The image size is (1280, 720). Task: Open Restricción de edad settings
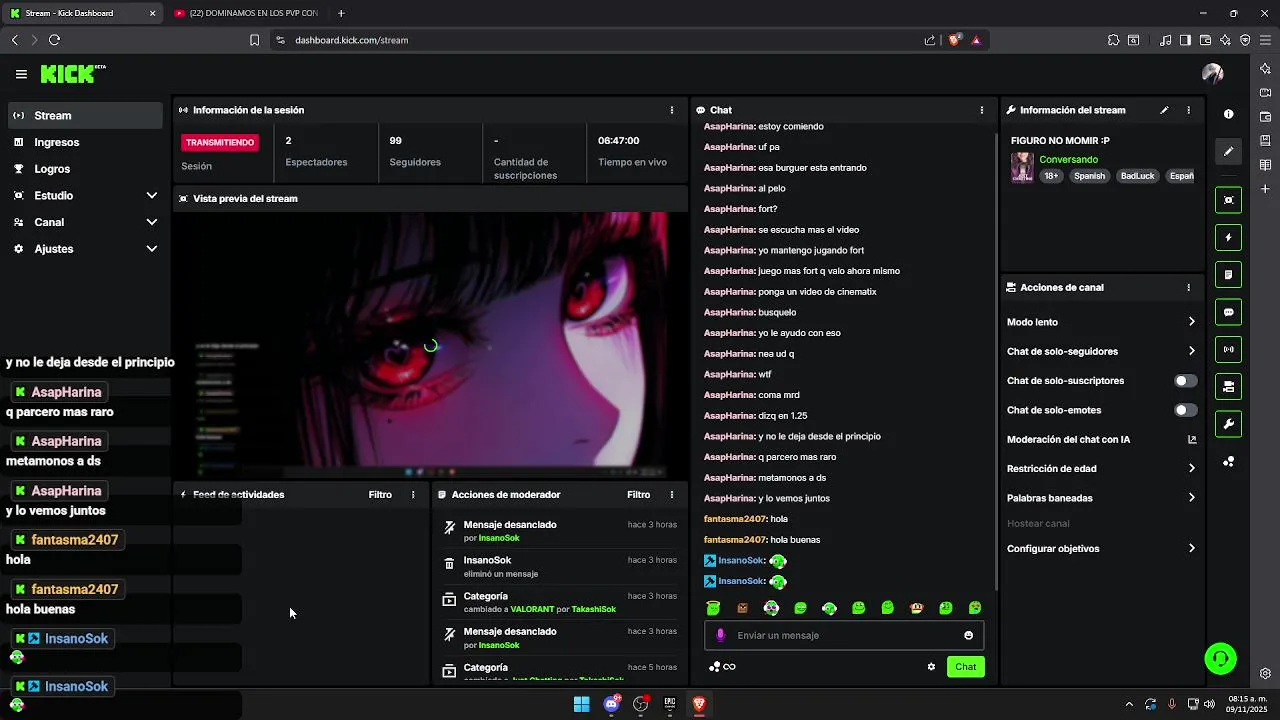(x=1100, y=468)
